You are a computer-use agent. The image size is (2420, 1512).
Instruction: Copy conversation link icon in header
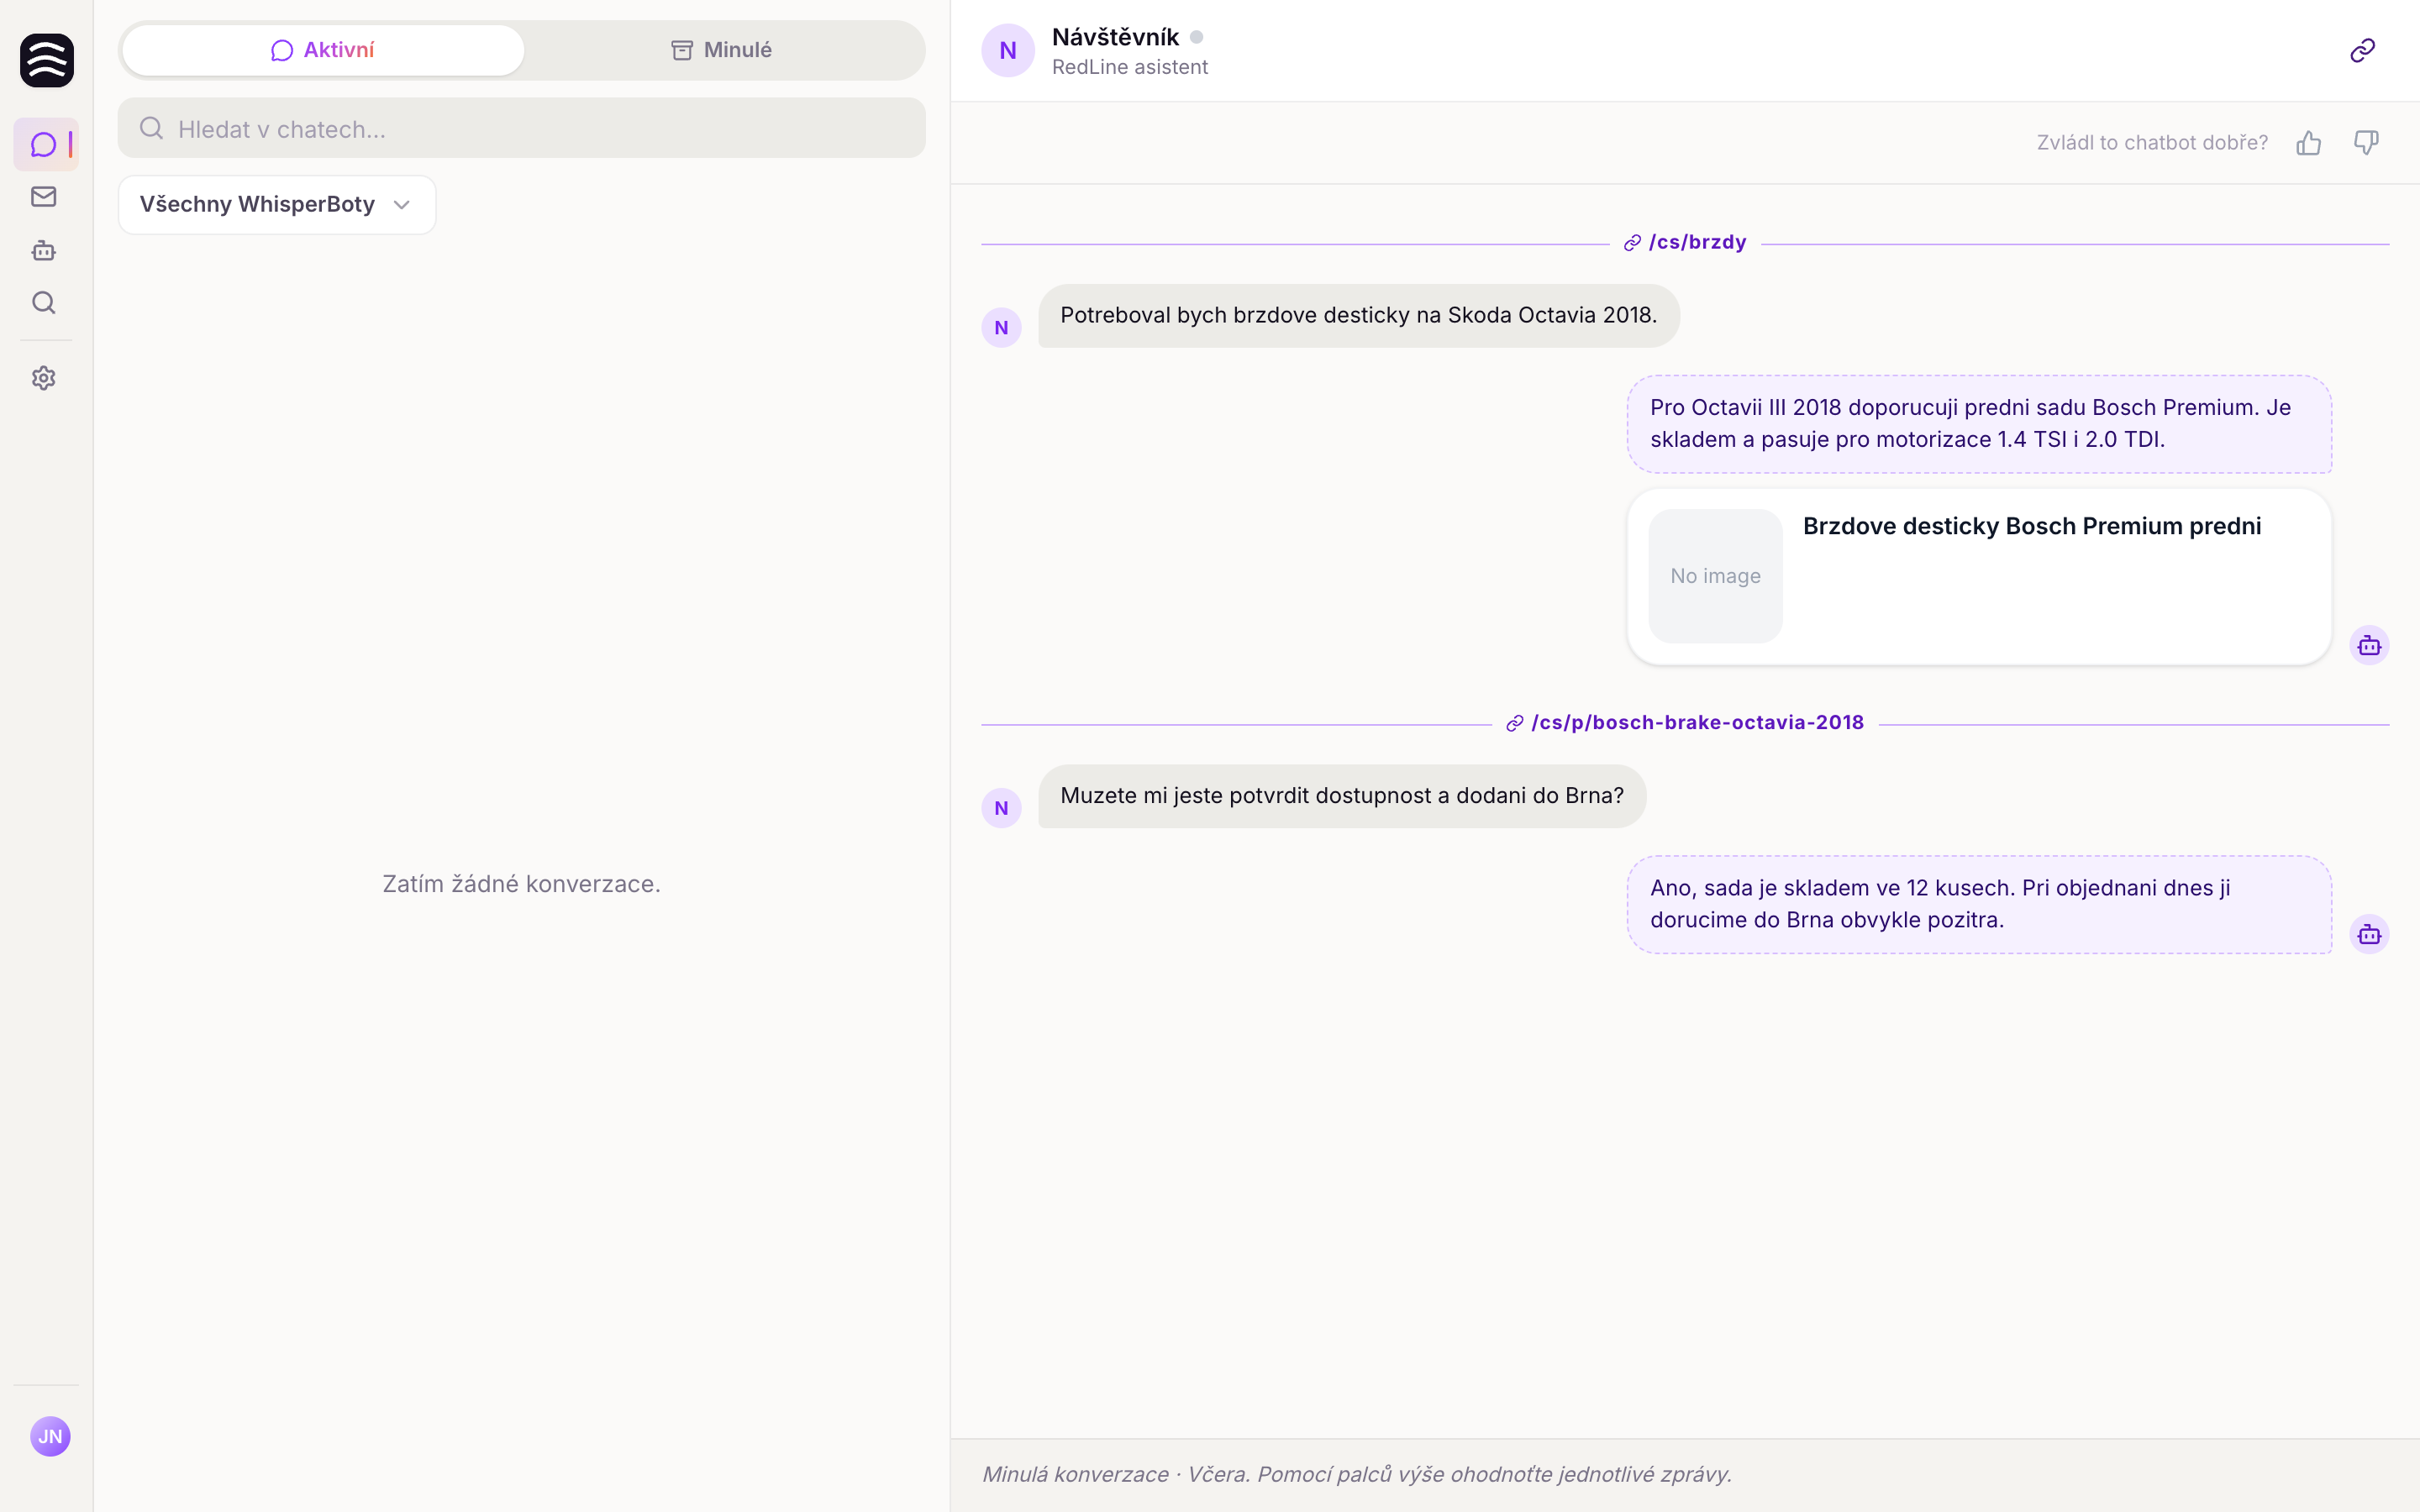2362,50
